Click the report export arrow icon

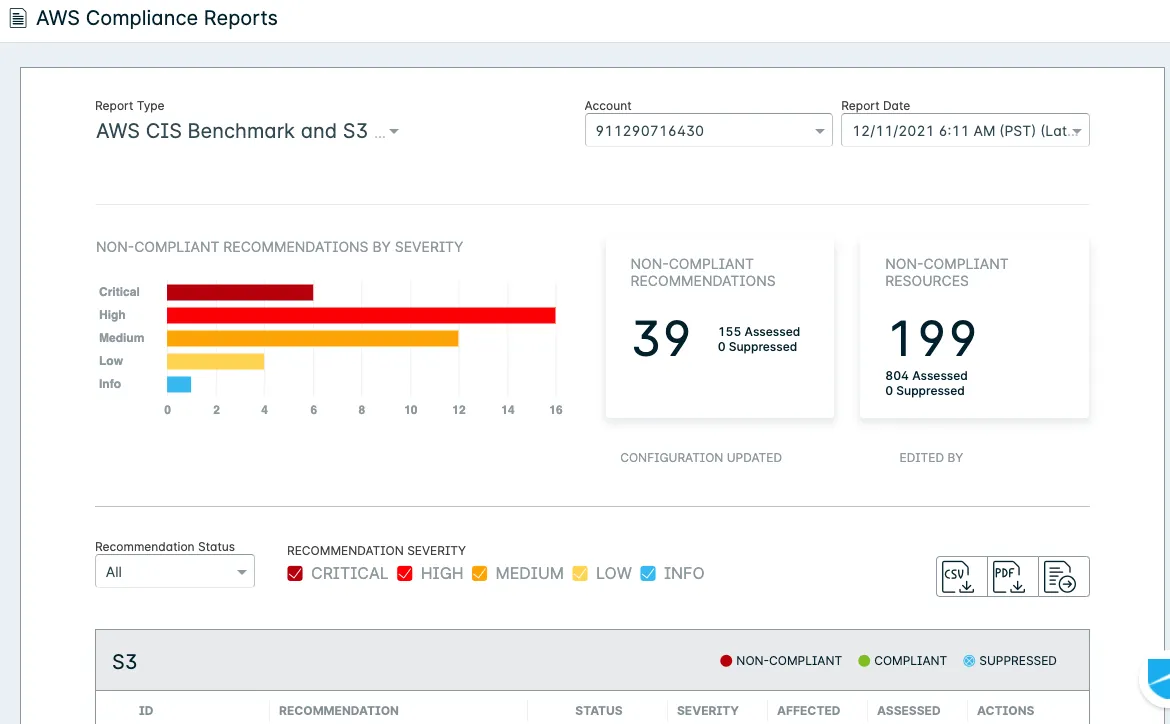point(1063,576)
